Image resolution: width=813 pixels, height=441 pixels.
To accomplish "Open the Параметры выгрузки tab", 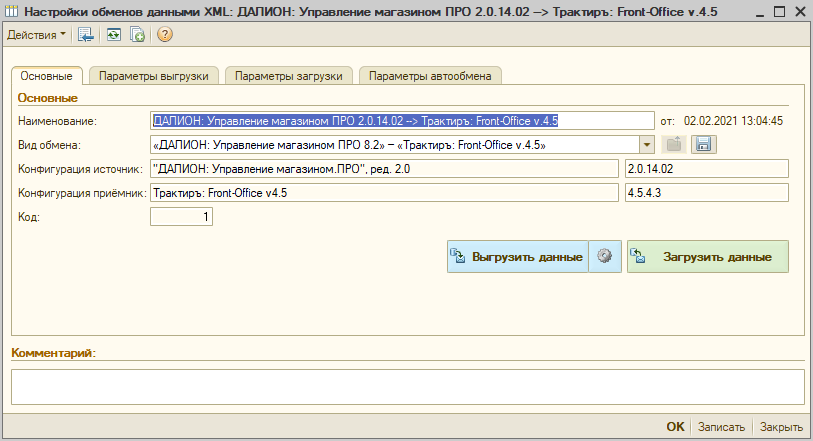I will (x=153, y=76).
